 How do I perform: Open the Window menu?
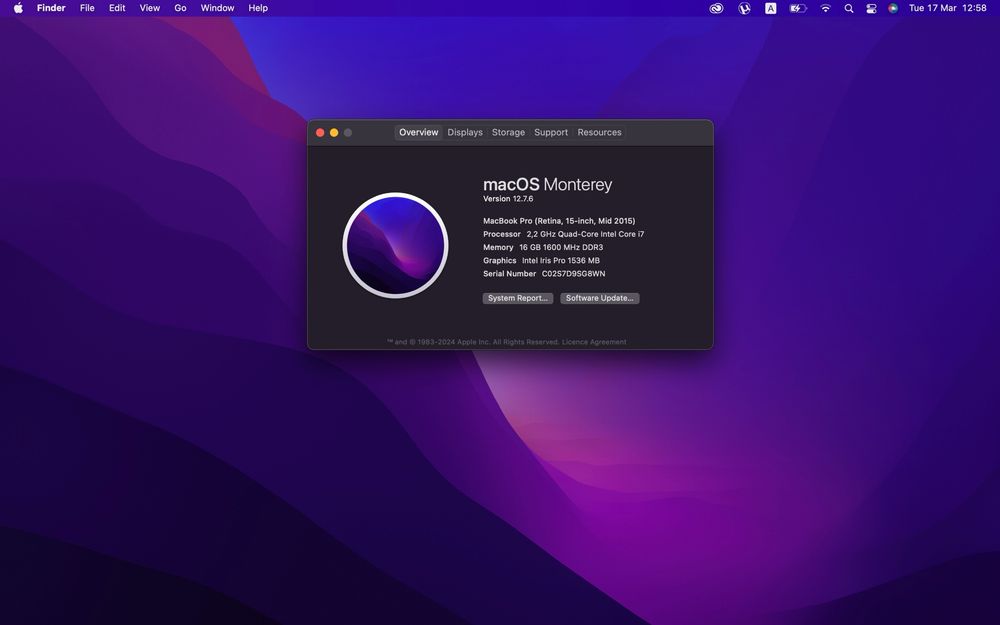(x=217, y=8)
